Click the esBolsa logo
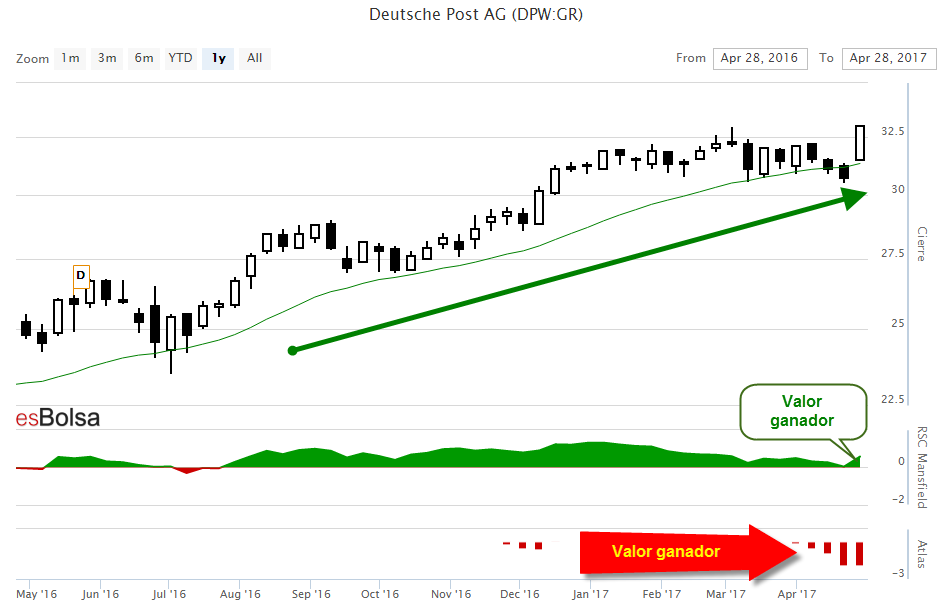944x612 pixels. click(x=58, y=418)
